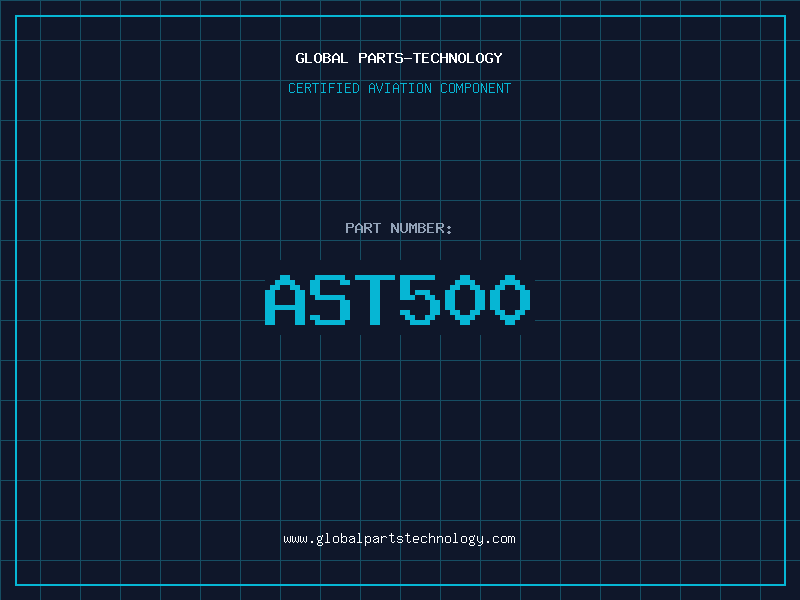Image resolution: width=800 pixels, height=600 pixels.
Task: Click the GLOBAL PARTS-TECHNOLOGY heading
Action: pos(399,58)
